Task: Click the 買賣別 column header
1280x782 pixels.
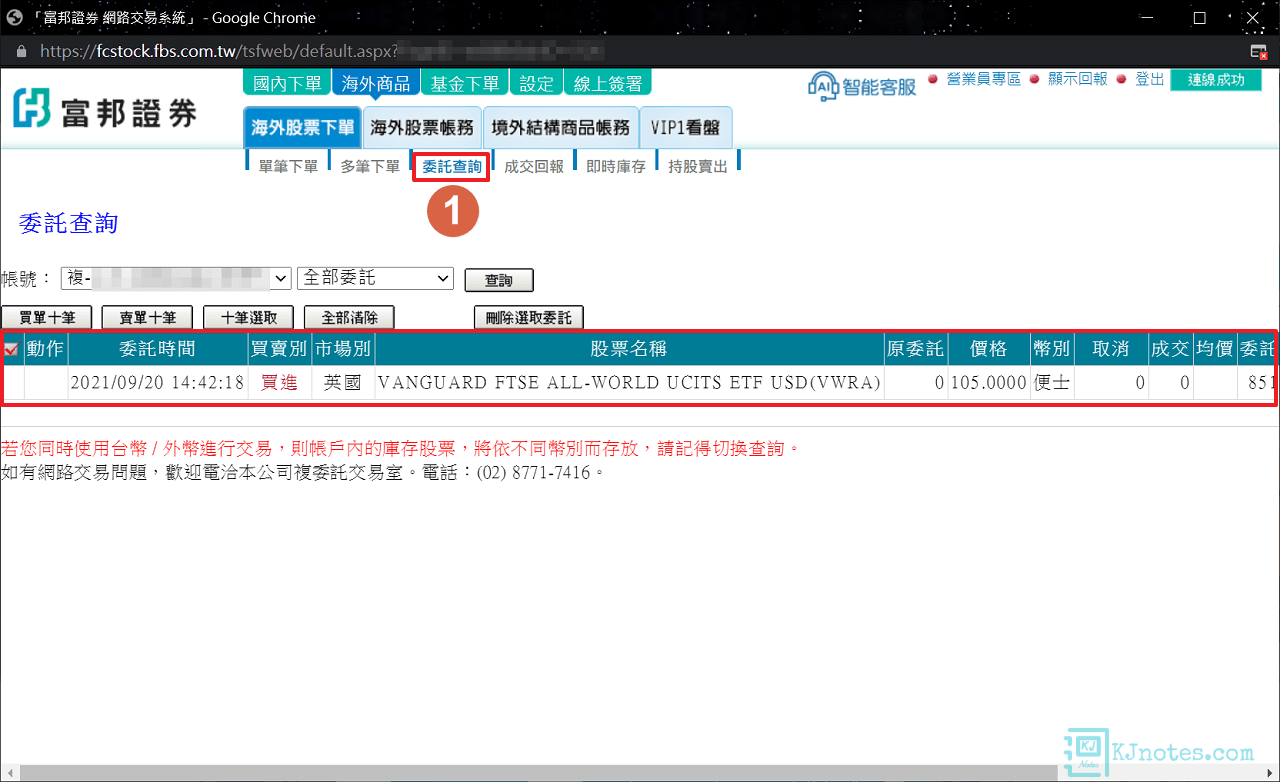Action: 279,349
